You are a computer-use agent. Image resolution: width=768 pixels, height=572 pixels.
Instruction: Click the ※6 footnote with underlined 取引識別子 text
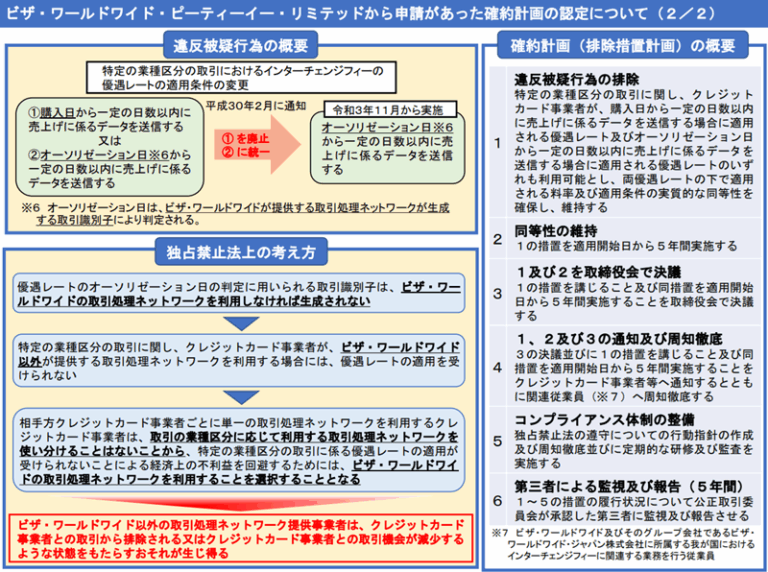pos(235,214)
